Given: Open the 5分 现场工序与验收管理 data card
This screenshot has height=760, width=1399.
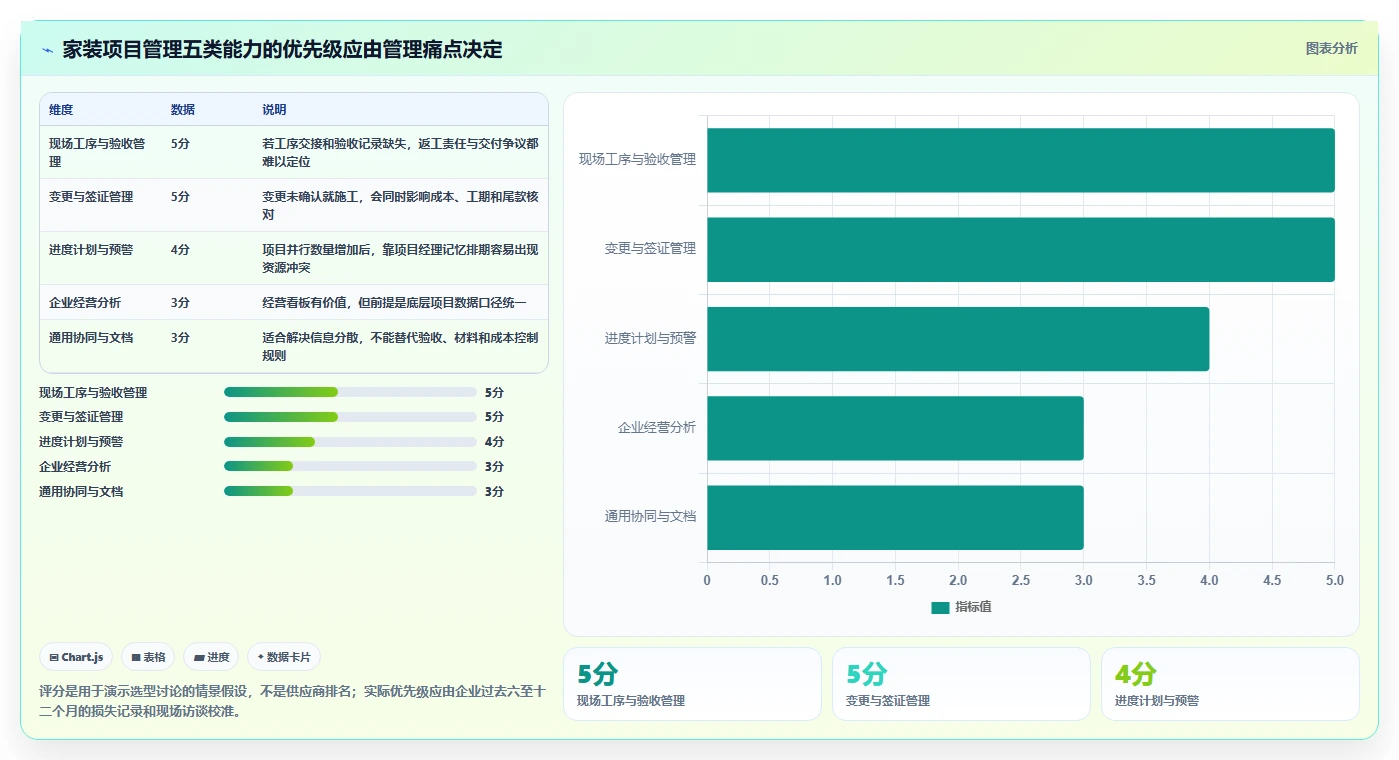Looking at the screenshot, I should coord(692,684).
